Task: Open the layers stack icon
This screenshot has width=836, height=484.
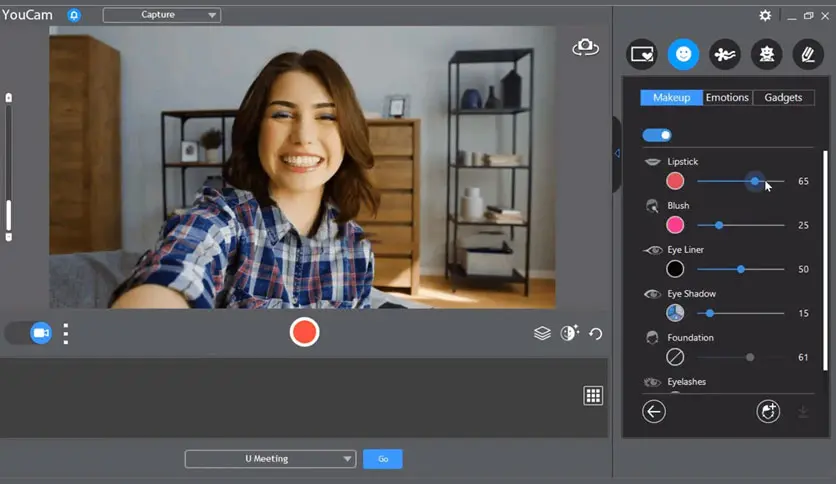Action: (x=542, y=333)
